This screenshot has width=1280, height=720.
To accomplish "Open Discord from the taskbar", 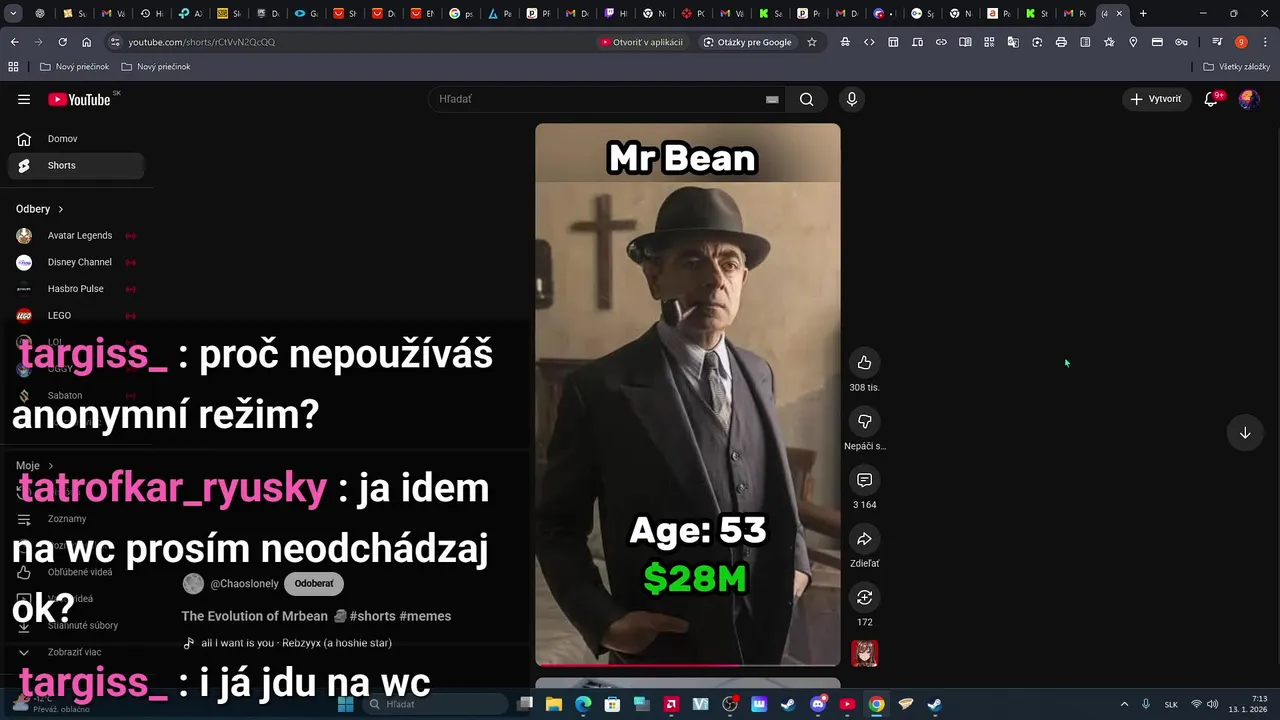I will pyautogui.click(x=818, y=704).
